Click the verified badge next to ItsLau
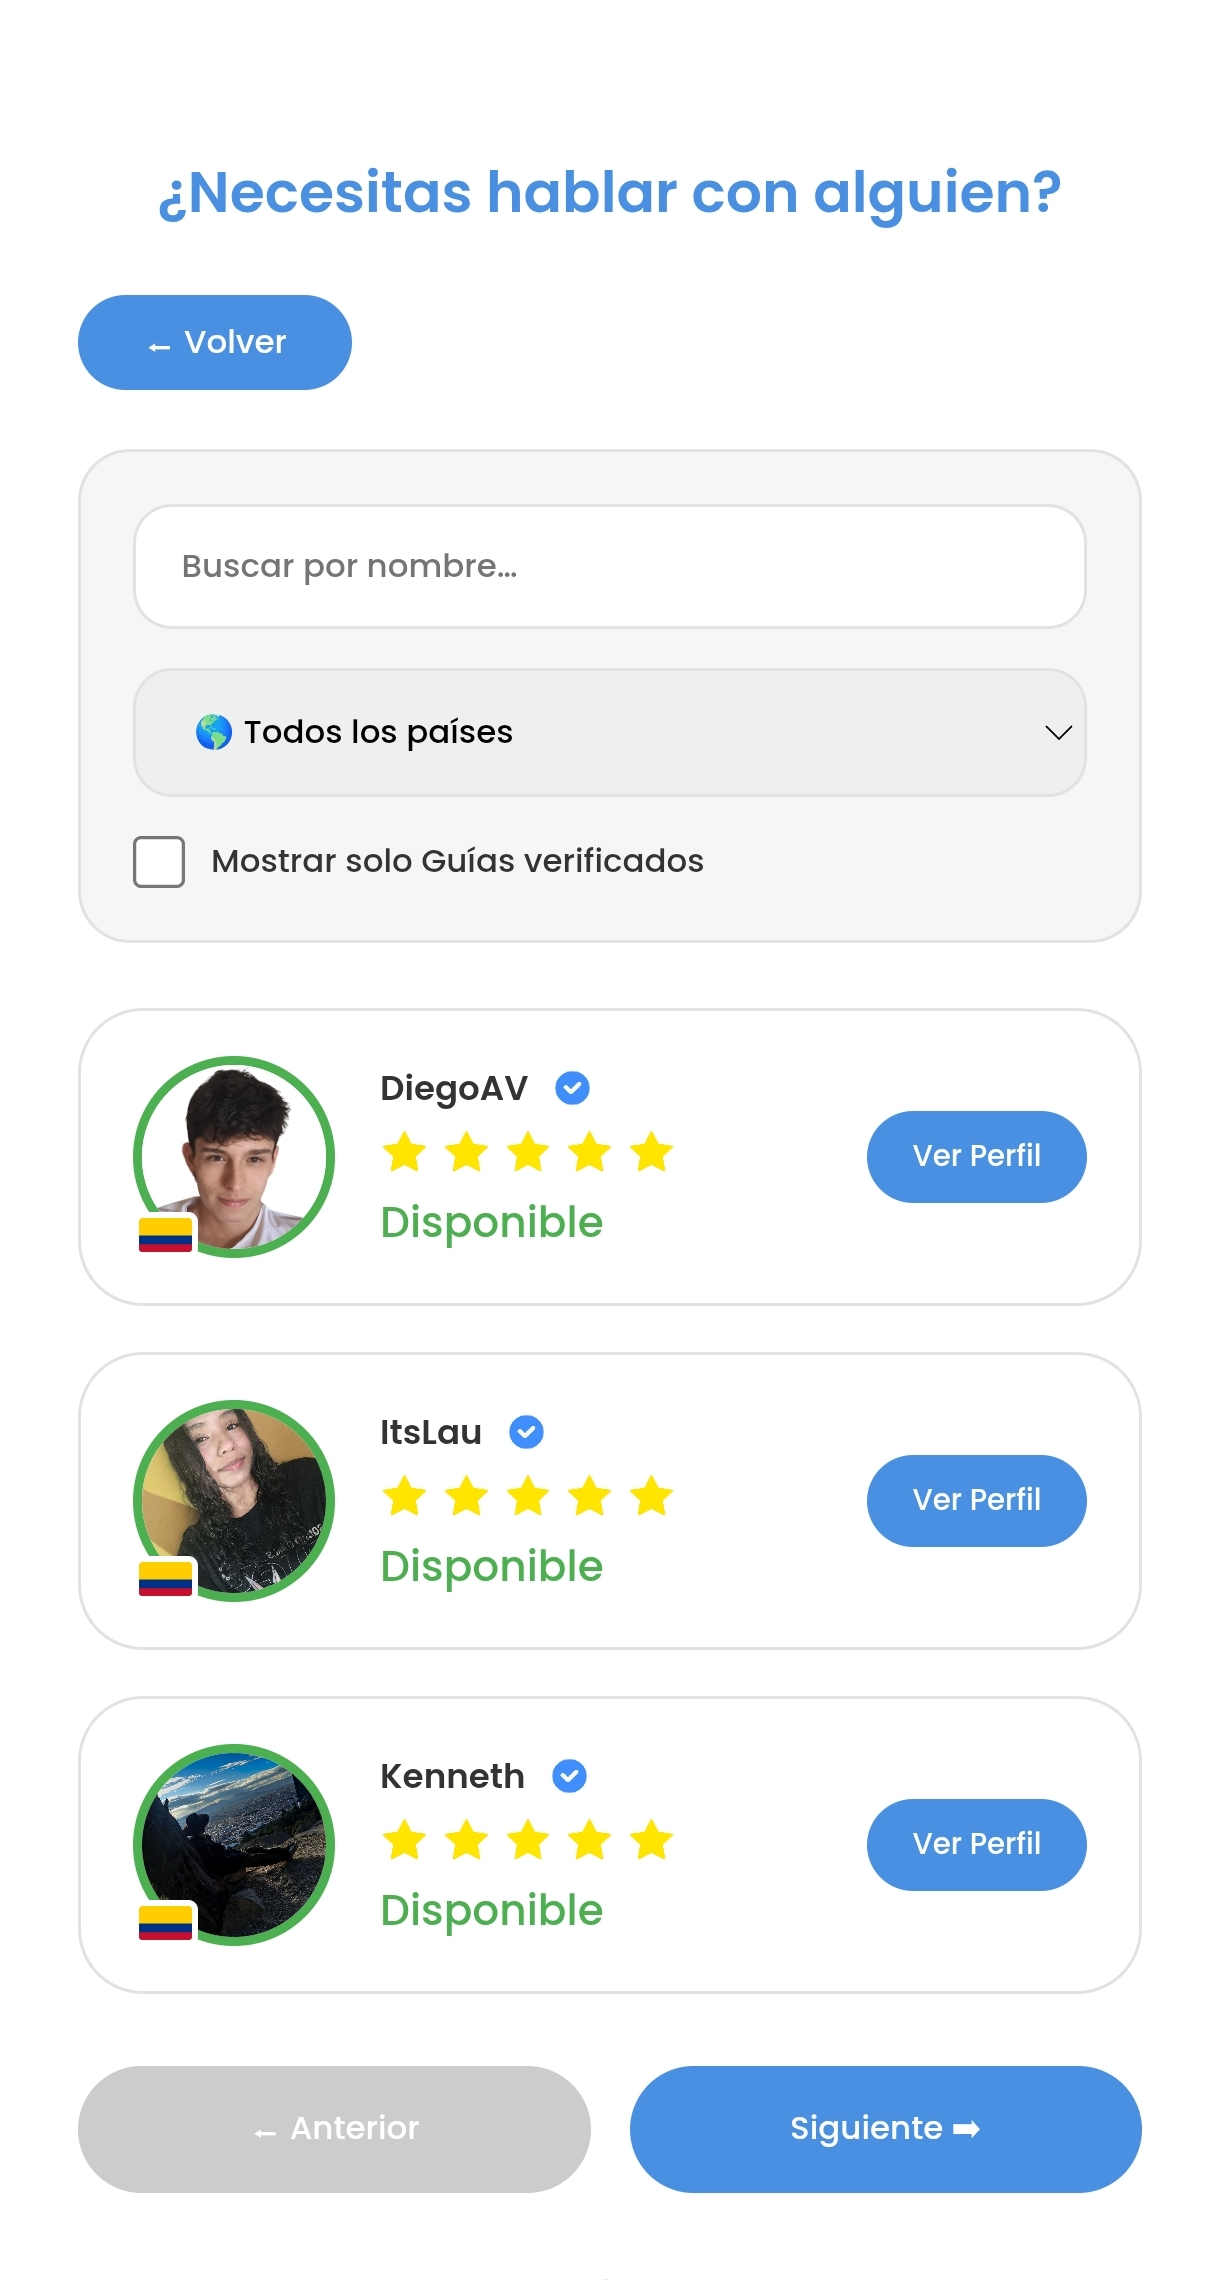Screen dimensions: 1220x2280 (526, 1432)
